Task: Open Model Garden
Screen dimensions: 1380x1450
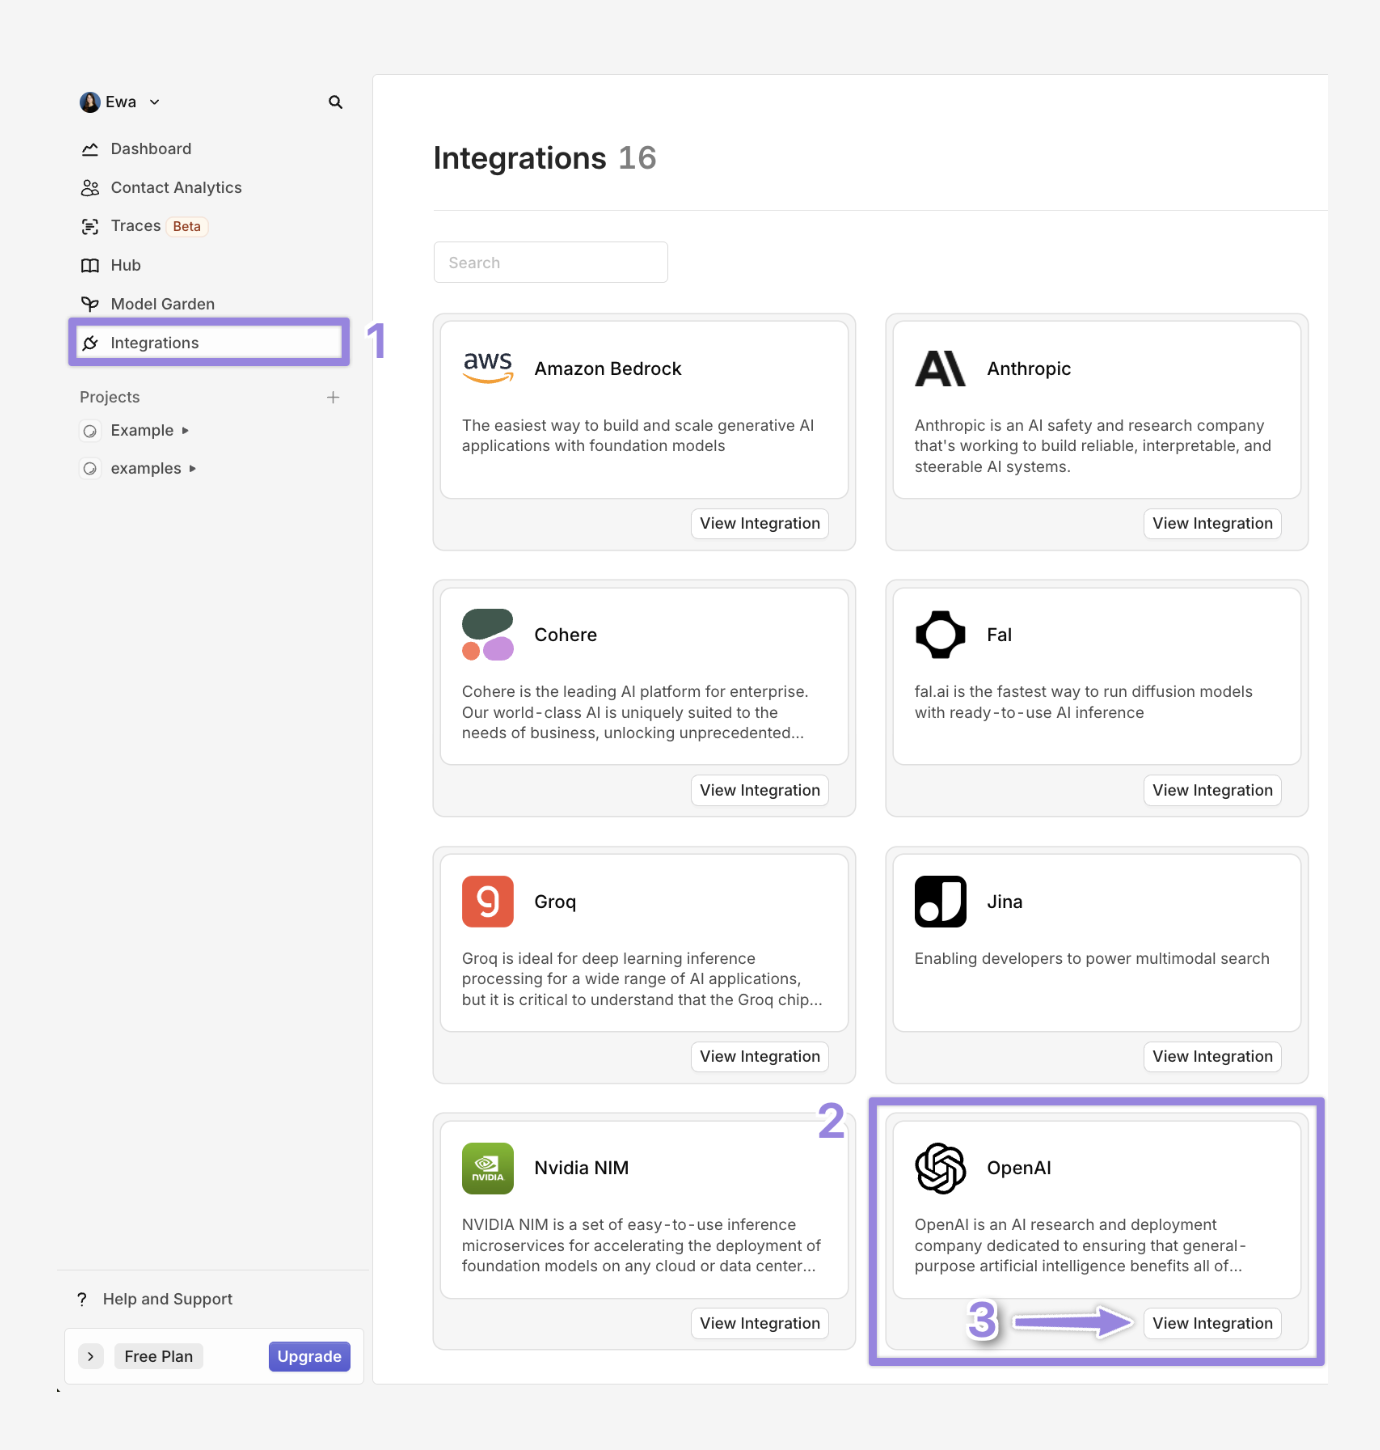Action: 163,304
